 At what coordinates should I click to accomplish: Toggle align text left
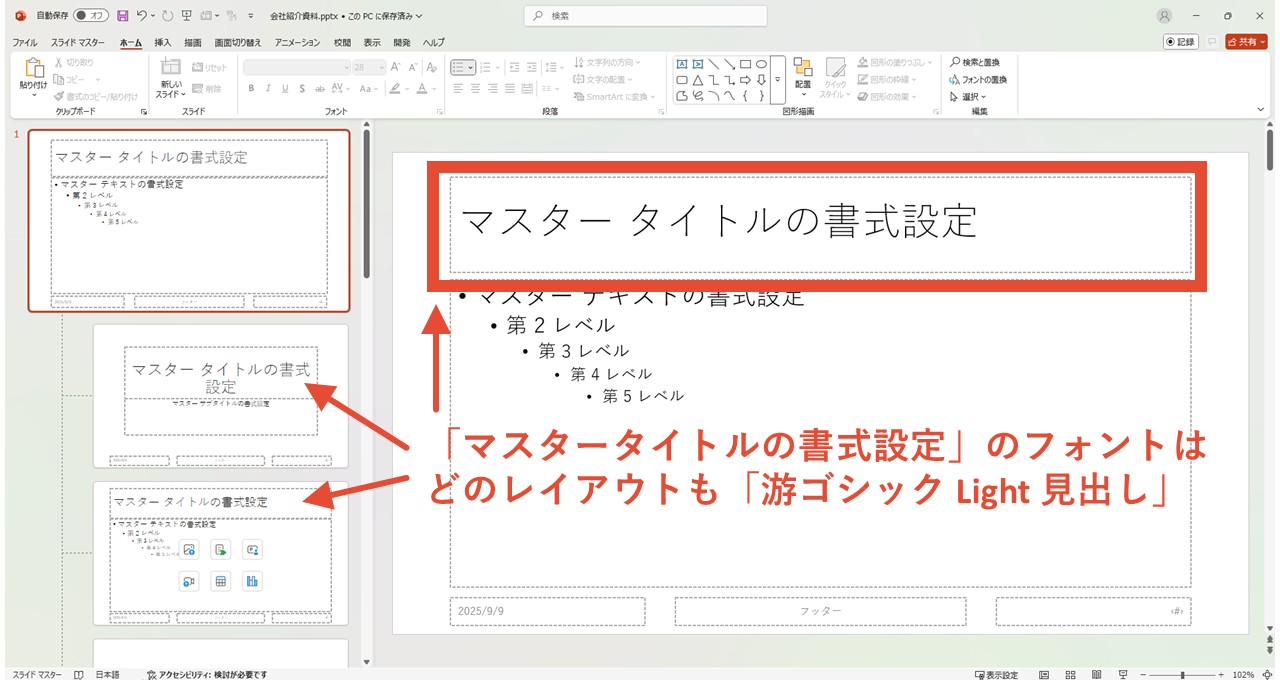pos(458,88)
